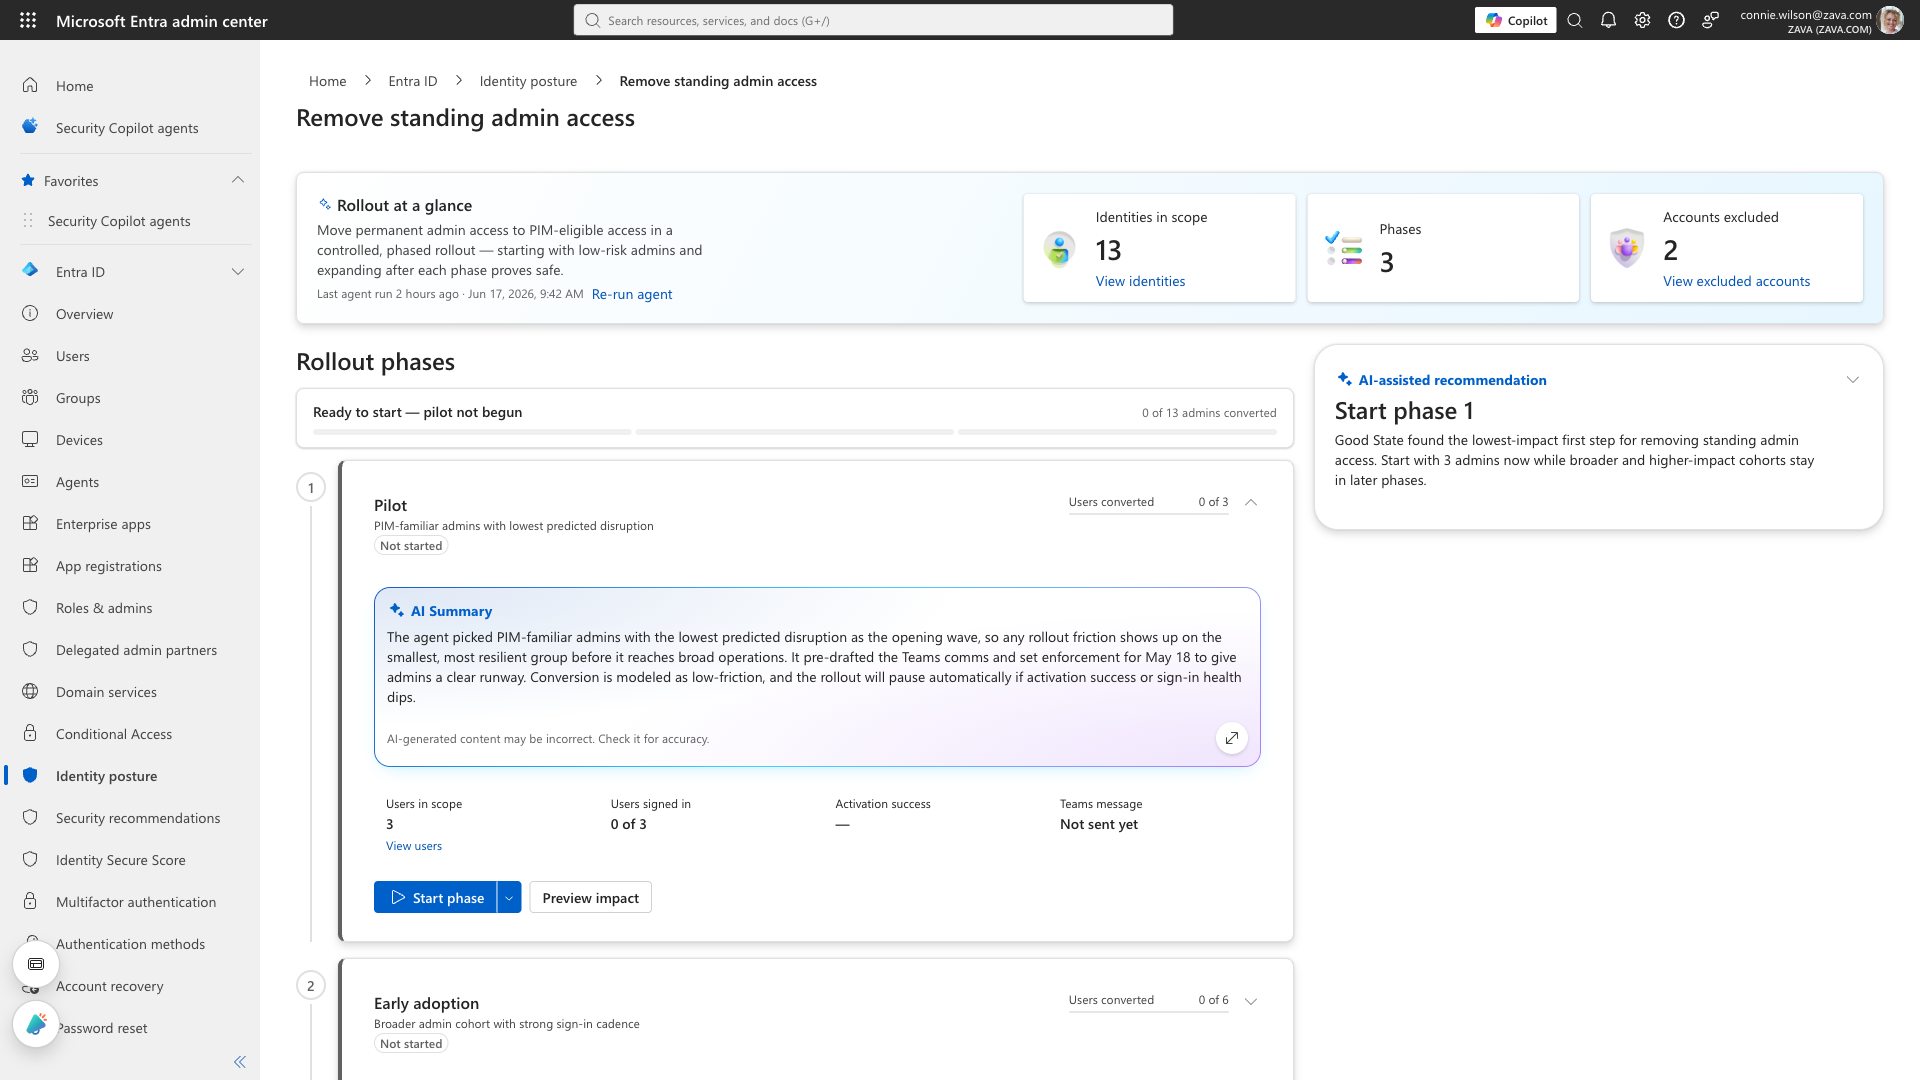Image resolution: width=1920 pixels, height=1080 pixels.
Task: Click the Accounts excluded shield icon
Action: (x=1627, y=248)
